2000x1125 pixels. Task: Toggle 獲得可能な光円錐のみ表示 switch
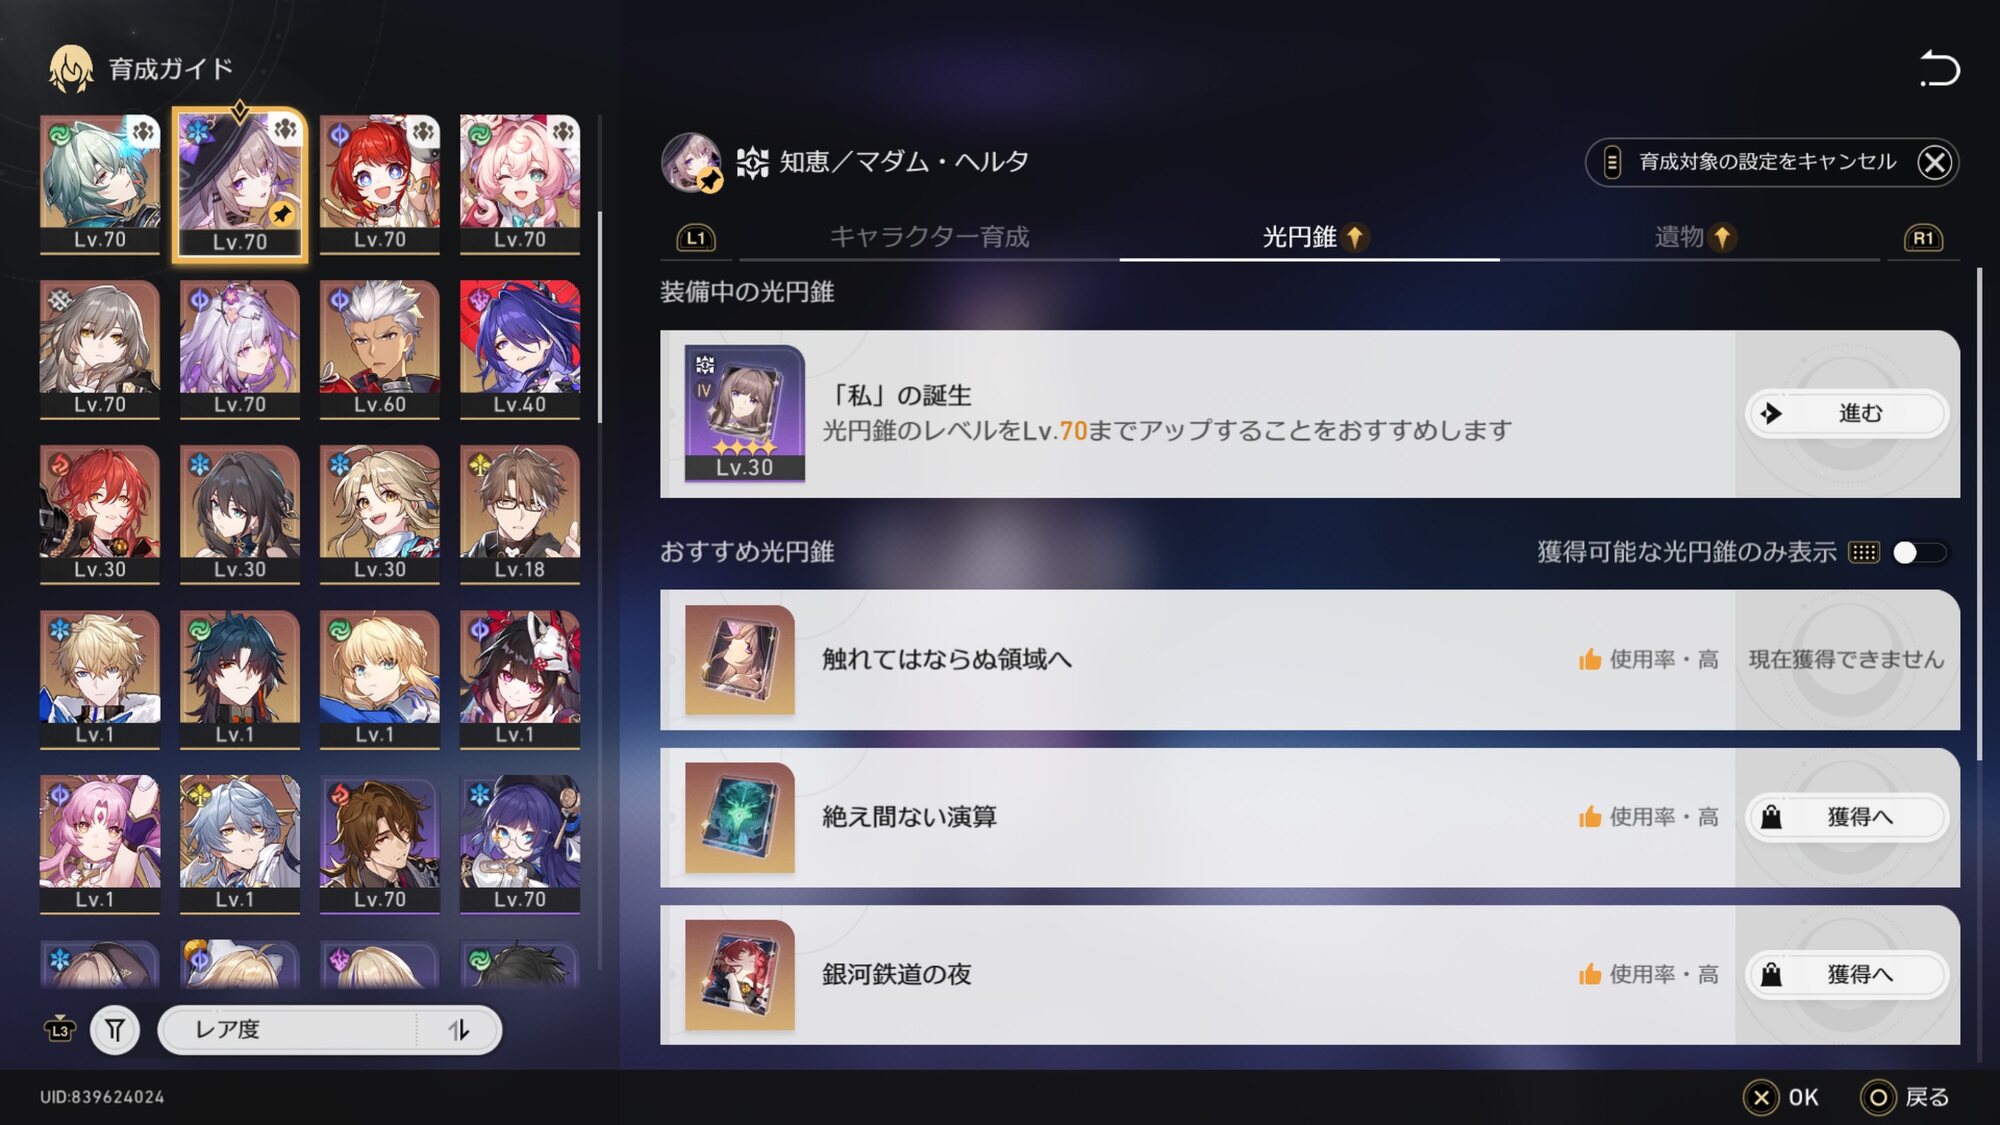pyautogui.click(x=1920, y=552)
